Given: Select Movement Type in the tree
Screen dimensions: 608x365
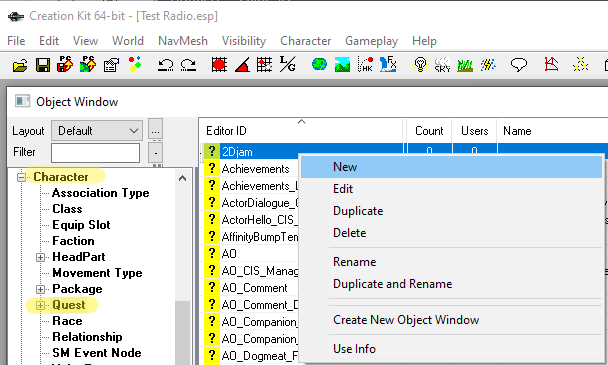Looking at the screenshot, I should coord(97,273).
